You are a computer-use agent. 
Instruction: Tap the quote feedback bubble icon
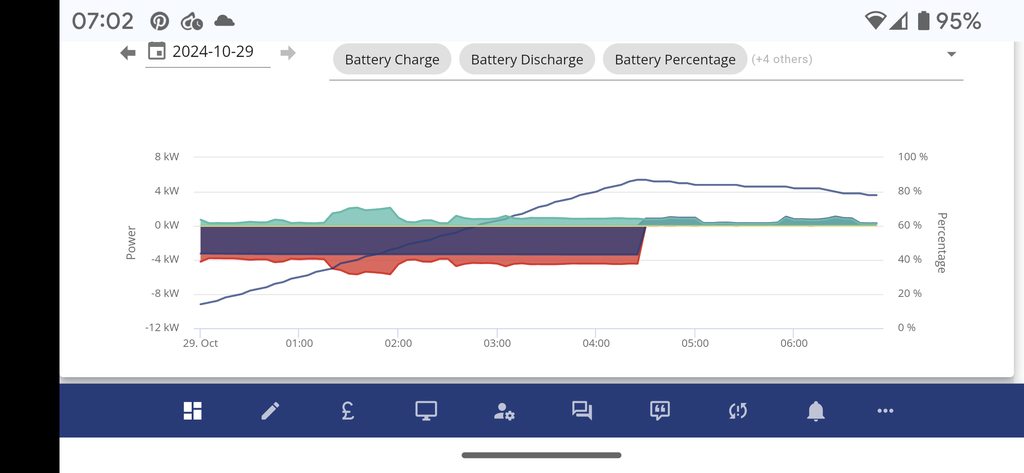[660, 410]
